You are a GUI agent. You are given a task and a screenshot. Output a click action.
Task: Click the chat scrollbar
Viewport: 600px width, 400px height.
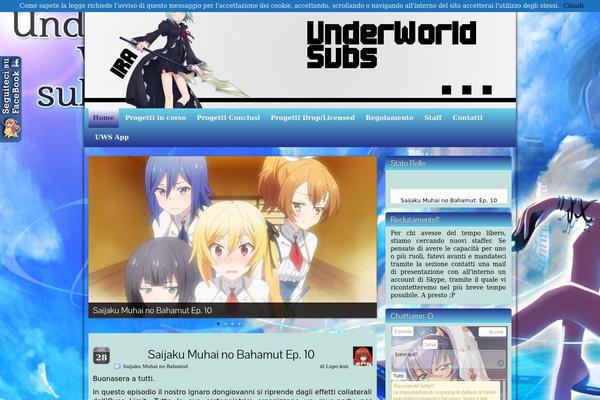click(x=504, y=390)
